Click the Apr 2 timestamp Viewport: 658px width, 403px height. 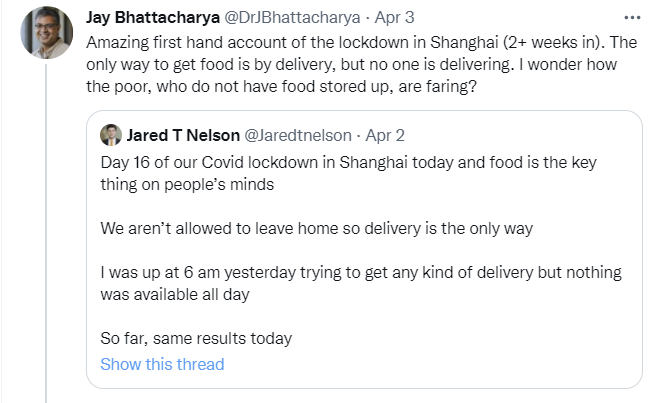[x=384, y=135]
